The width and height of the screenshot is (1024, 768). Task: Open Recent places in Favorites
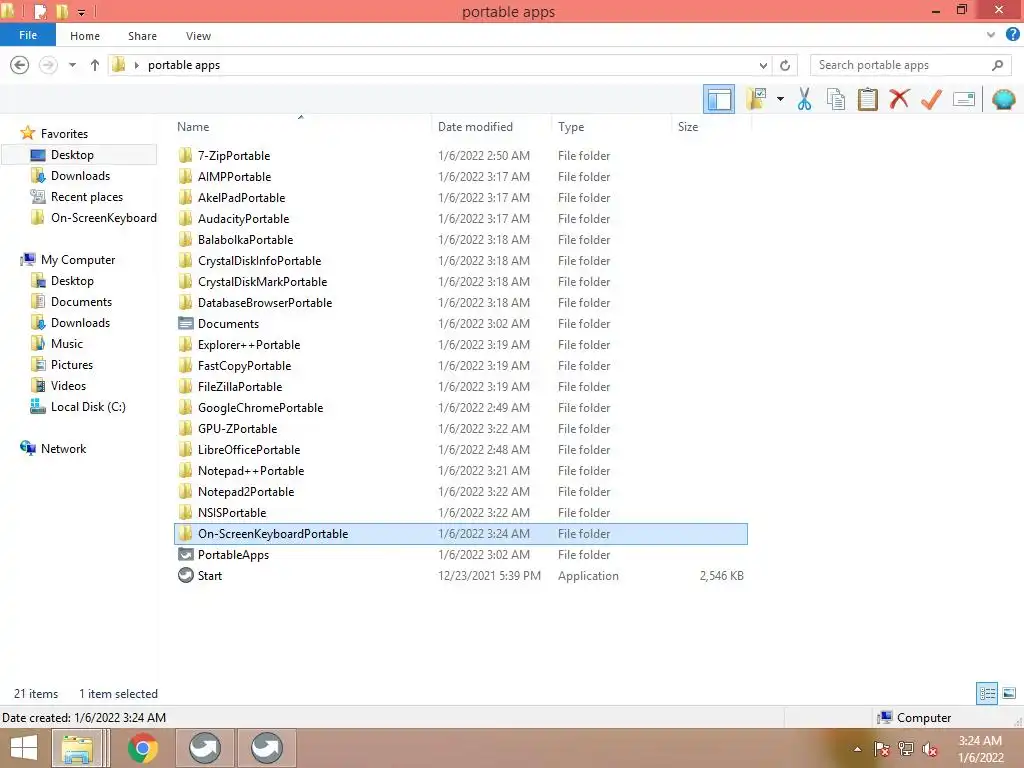(x=87, y=197)
